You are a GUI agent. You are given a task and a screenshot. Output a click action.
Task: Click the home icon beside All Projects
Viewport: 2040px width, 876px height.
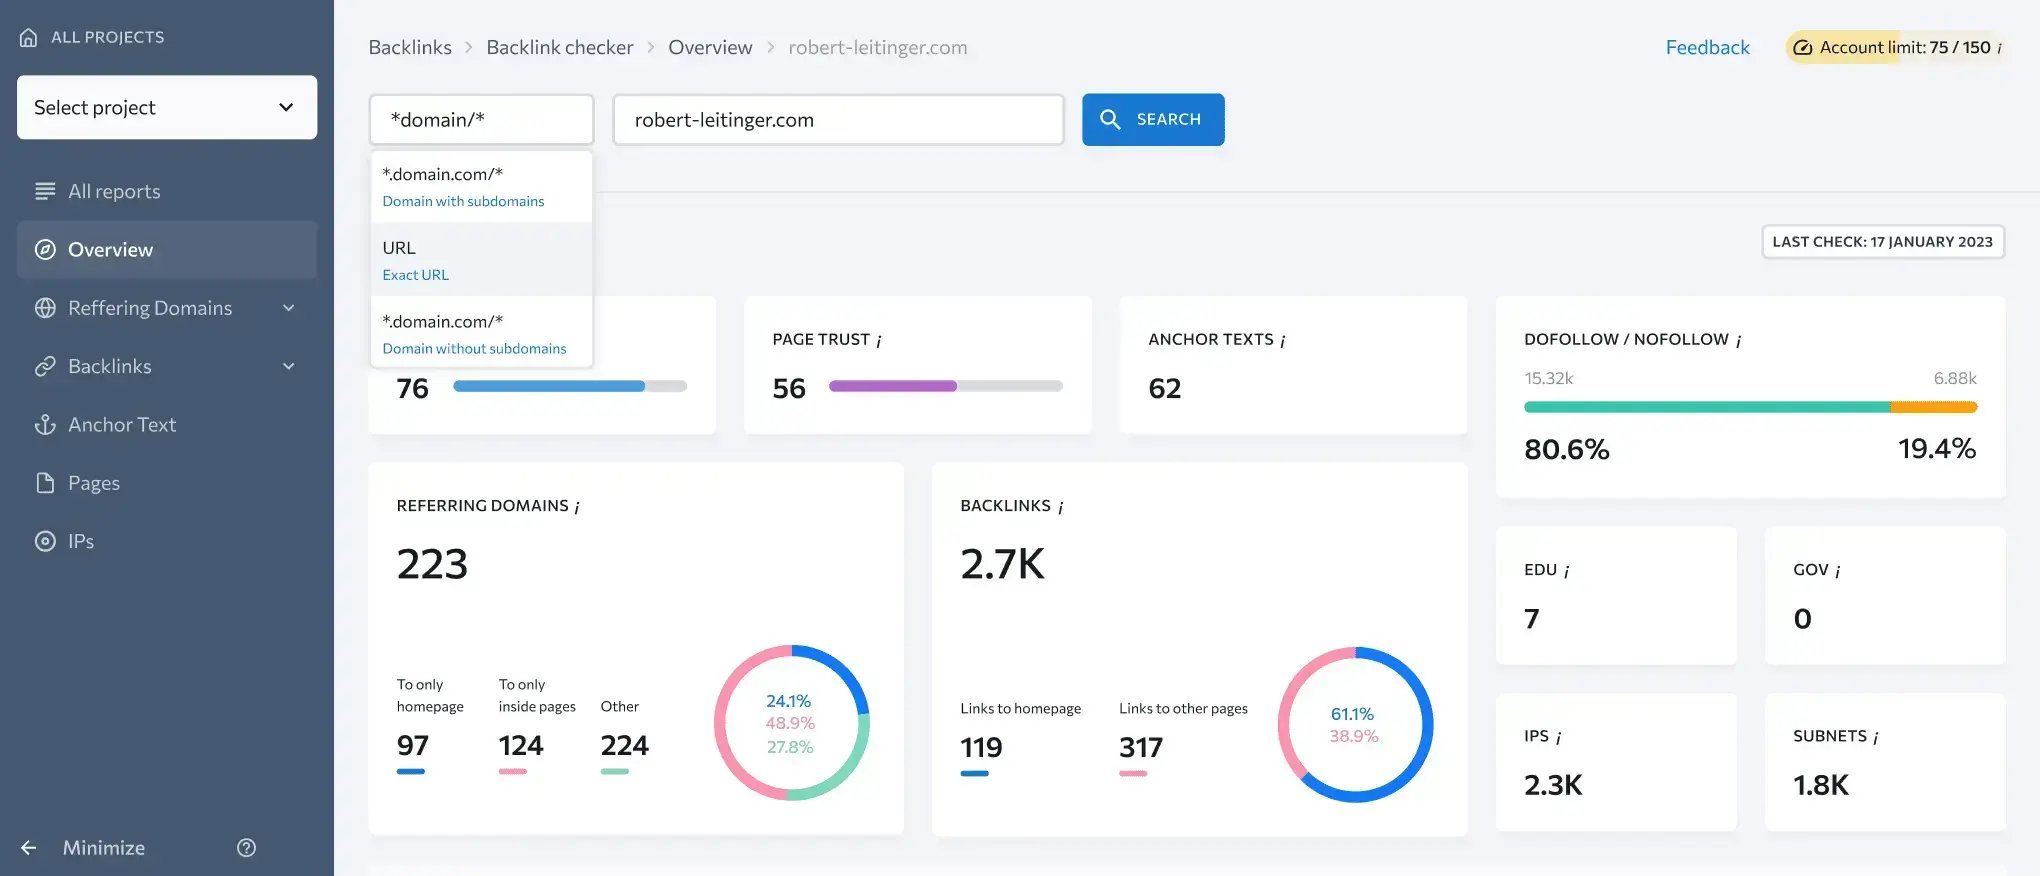coord(29,37)
